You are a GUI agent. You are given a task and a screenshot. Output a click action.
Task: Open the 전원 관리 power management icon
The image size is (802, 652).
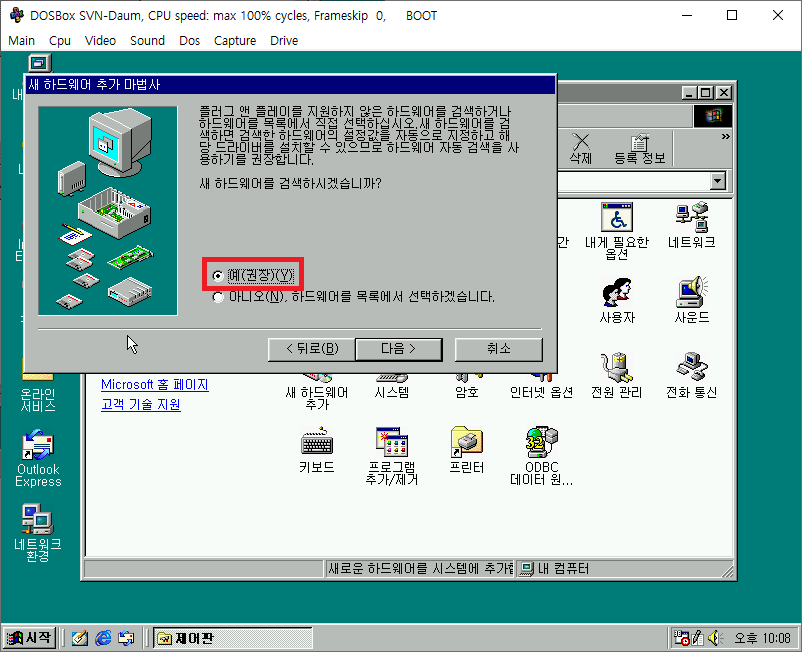coord(617,375)
